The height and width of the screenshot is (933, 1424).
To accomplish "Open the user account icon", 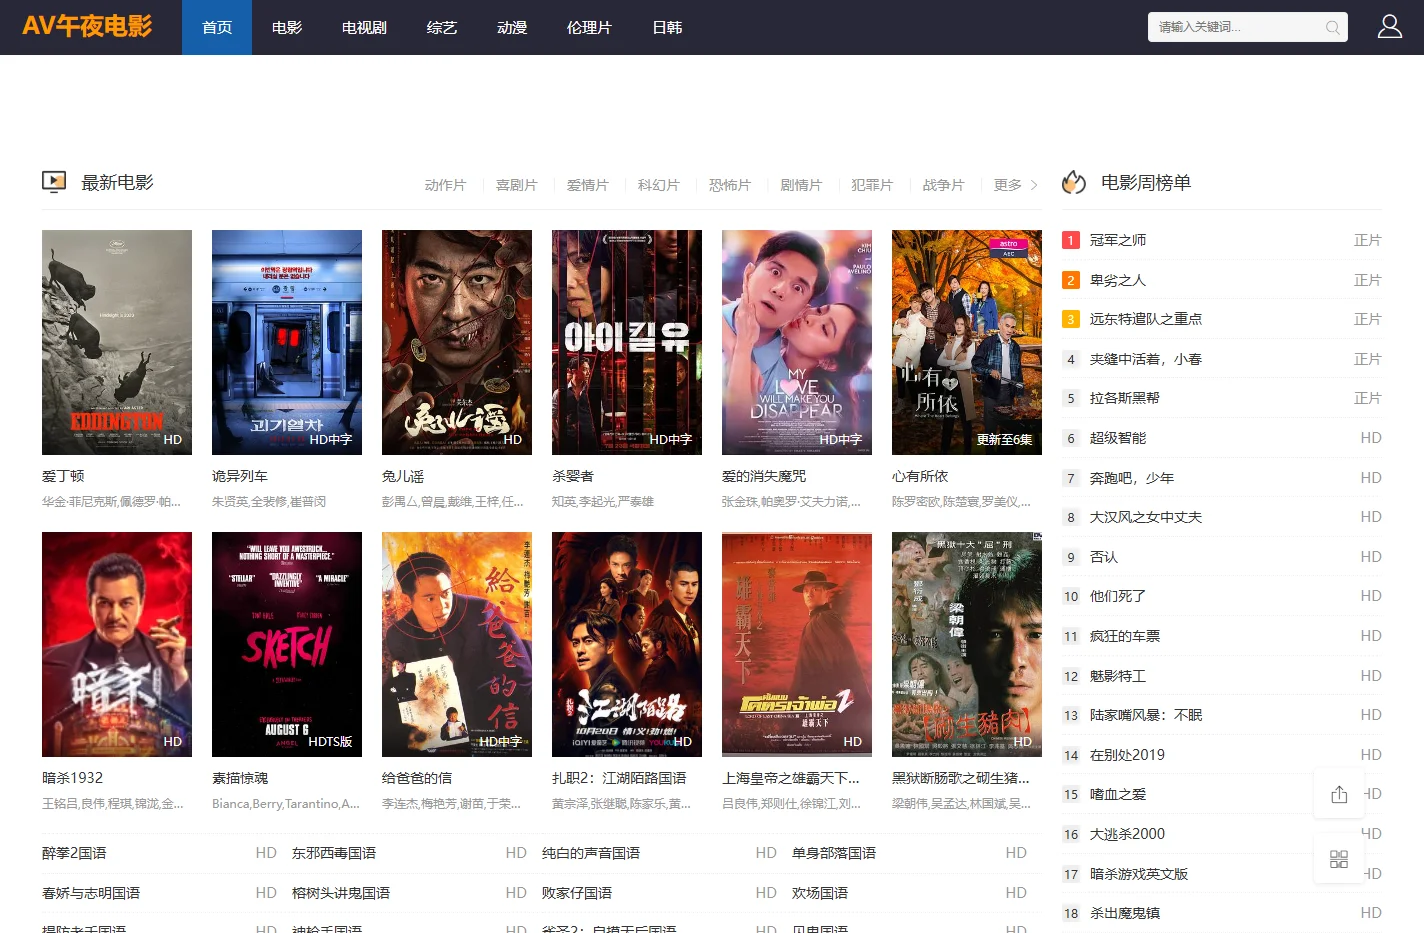I will (1390, 27).
